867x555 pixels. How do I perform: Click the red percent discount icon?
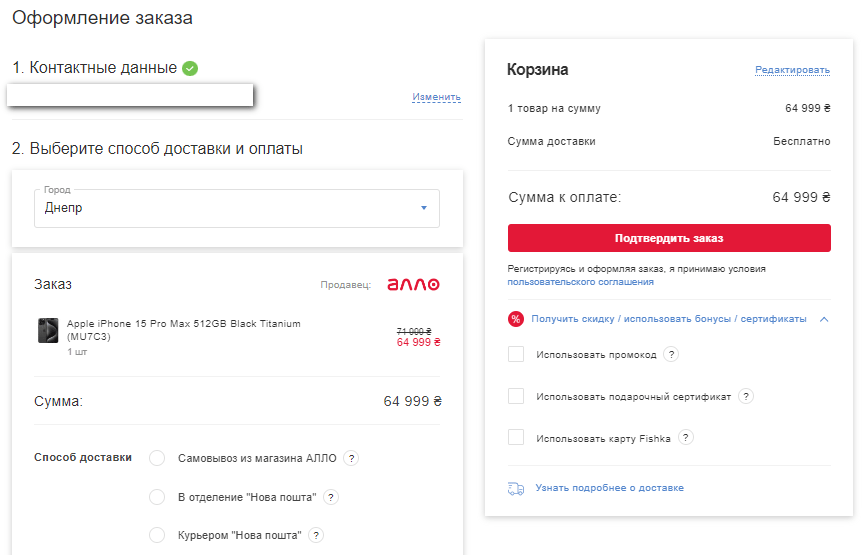pyautogui.click(x=516, y=319)
